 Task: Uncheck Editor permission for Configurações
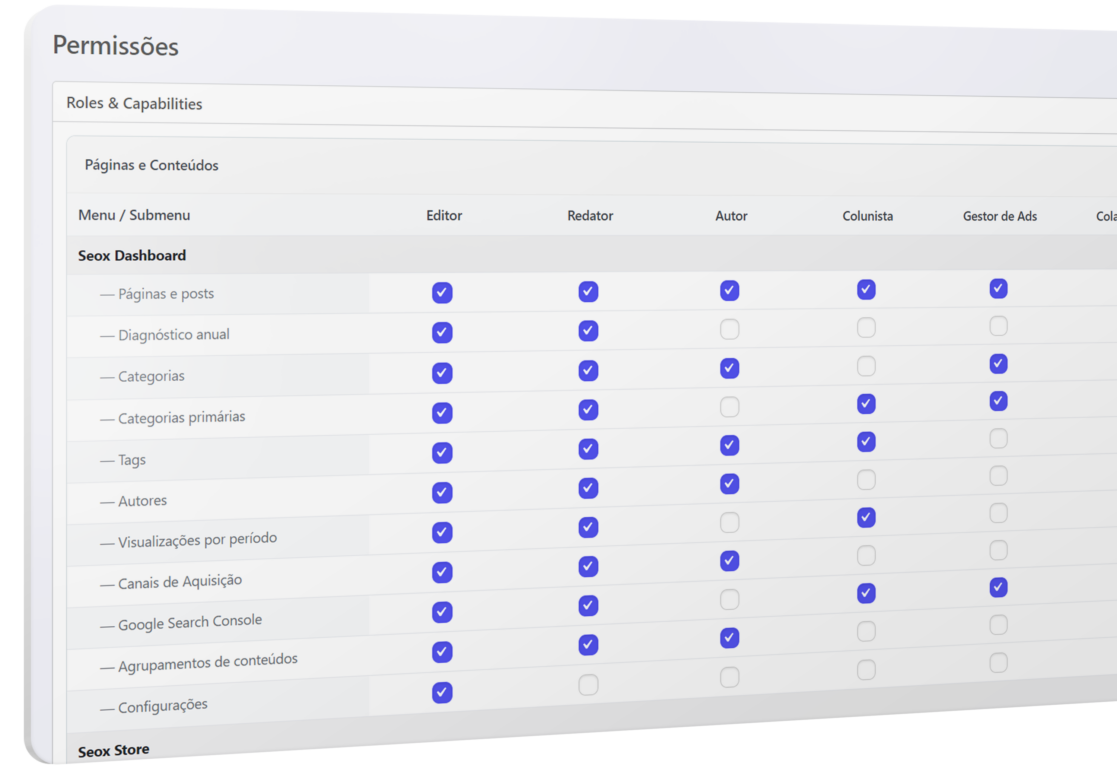pyautogui.click(x=442, y=692)
